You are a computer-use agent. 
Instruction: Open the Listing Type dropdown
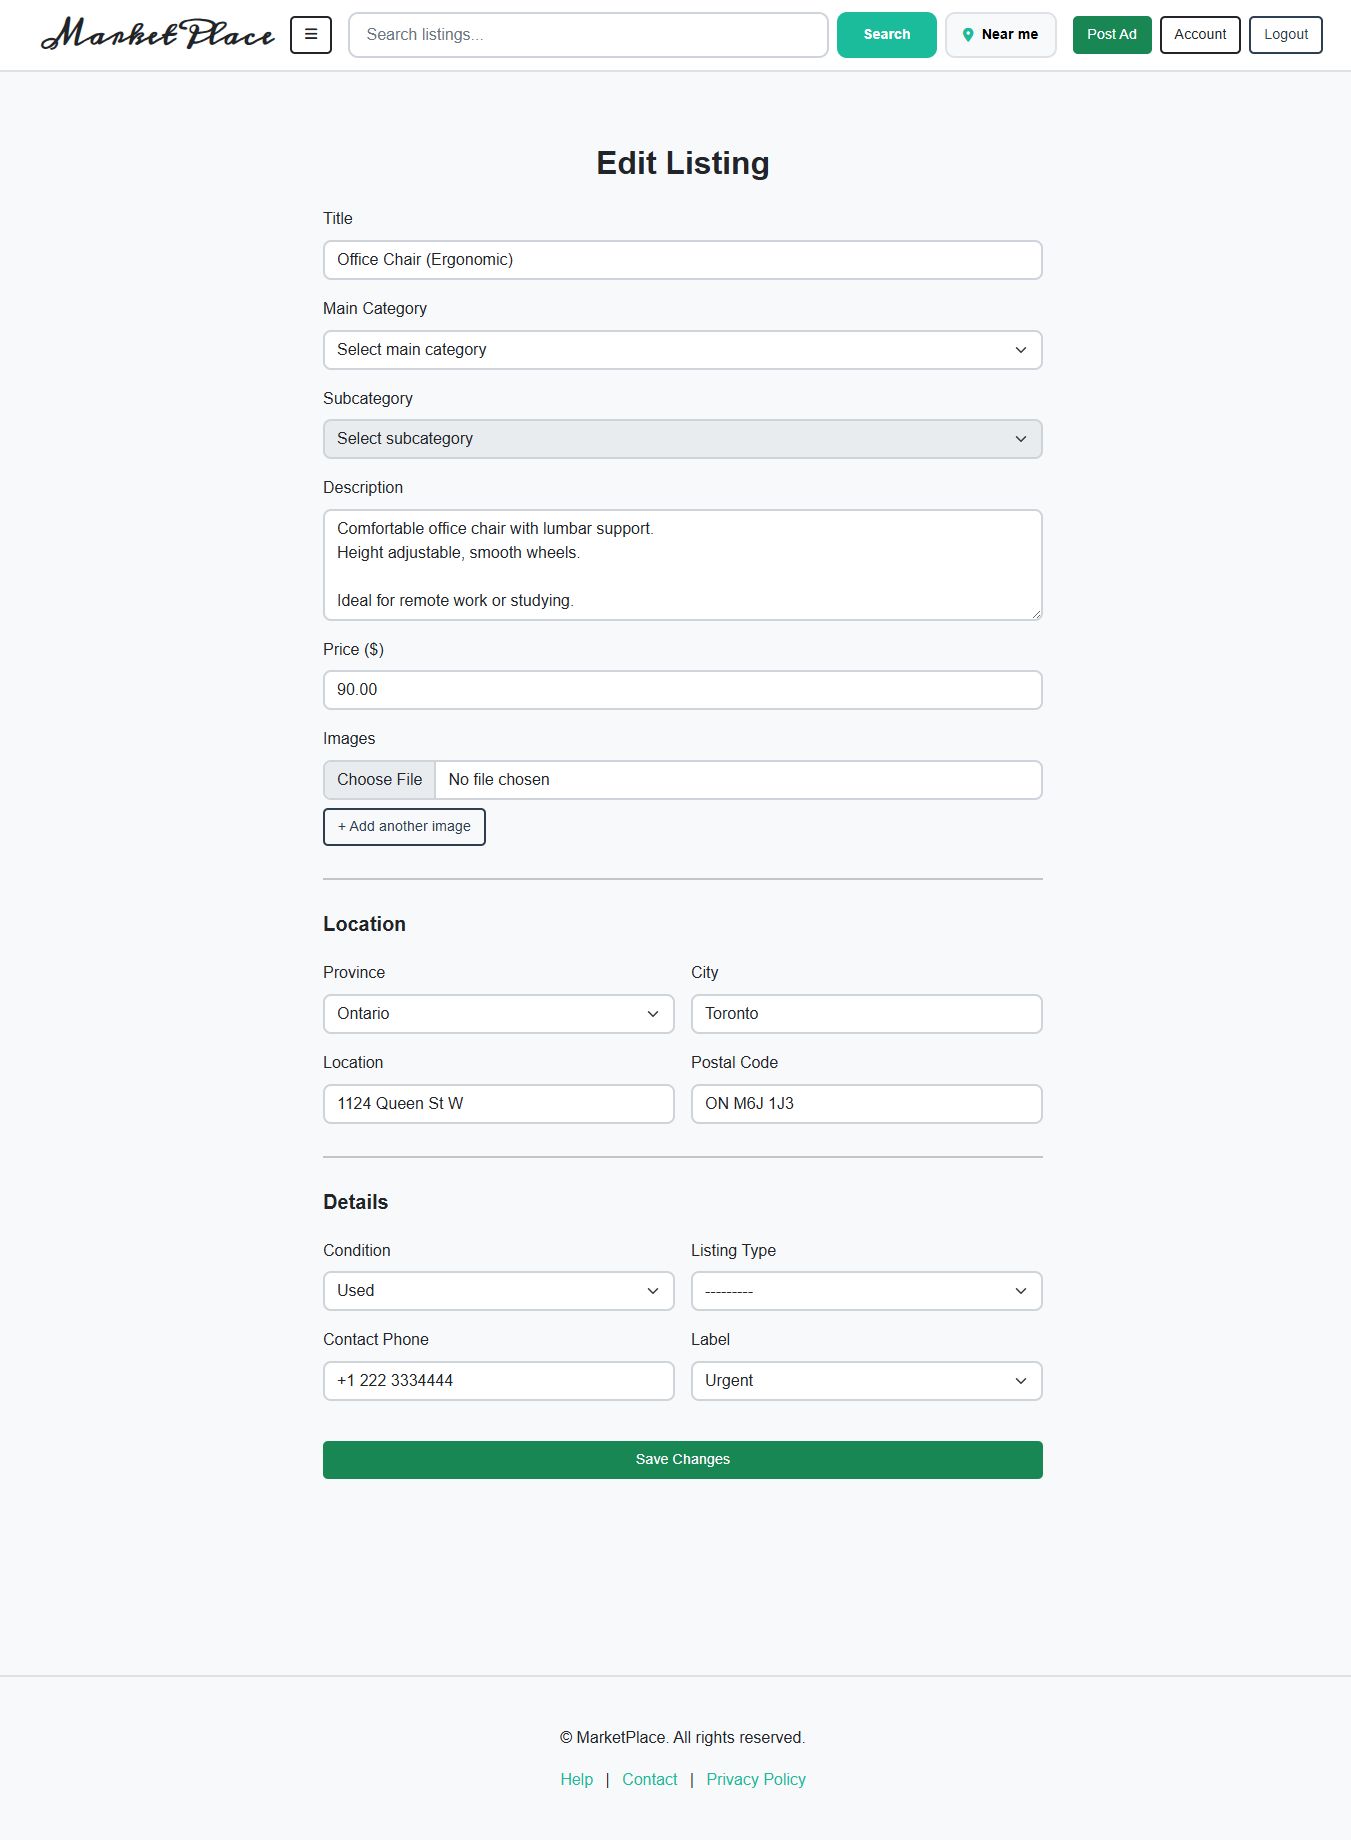tap(866, 1291)
